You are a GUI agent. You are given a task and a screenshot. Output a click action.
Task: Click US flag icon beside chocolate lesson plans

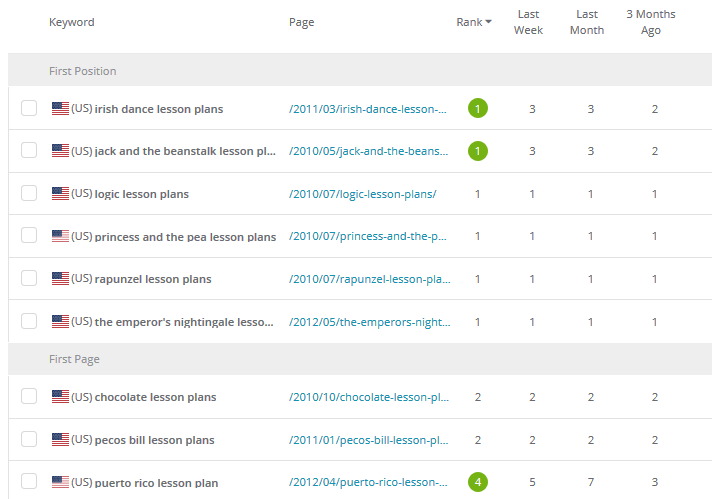tap(60, 396)
